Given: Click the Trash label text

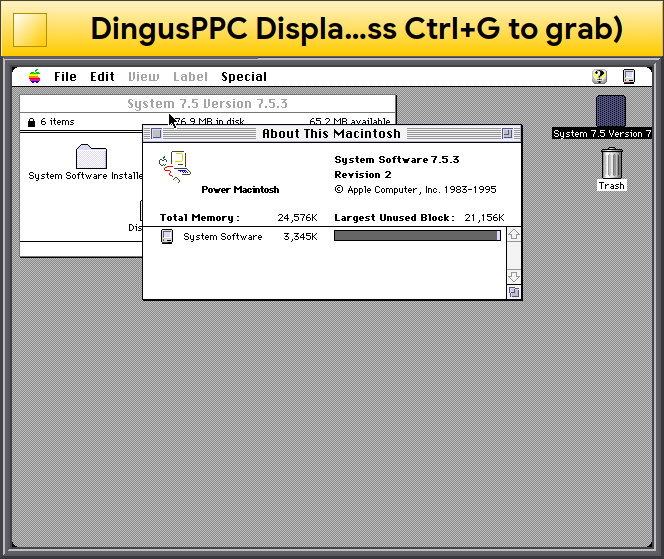Looking at the screenshot, I should tap(611, 185).
